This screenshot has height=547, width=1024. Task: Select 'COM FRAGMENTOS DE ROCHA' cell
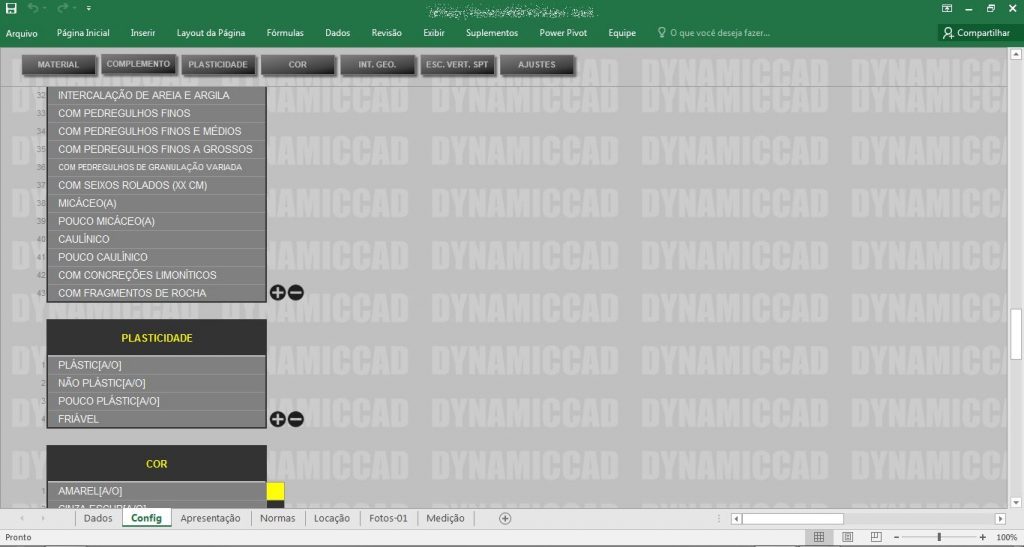pyautogui.click(x=157, y=293)
